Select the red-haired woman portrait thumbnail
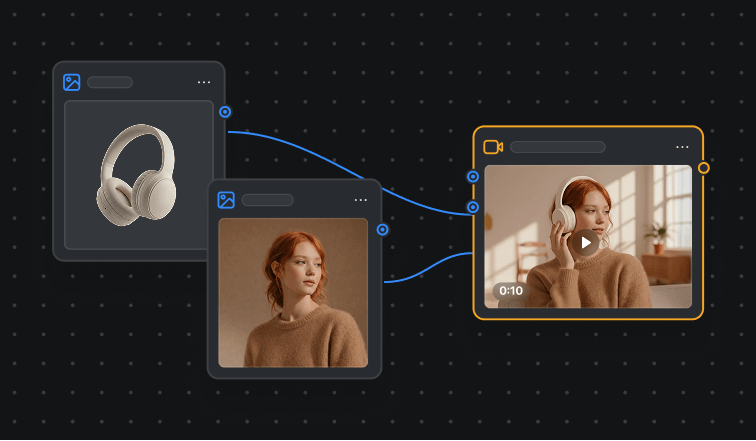 pos(293,292)
